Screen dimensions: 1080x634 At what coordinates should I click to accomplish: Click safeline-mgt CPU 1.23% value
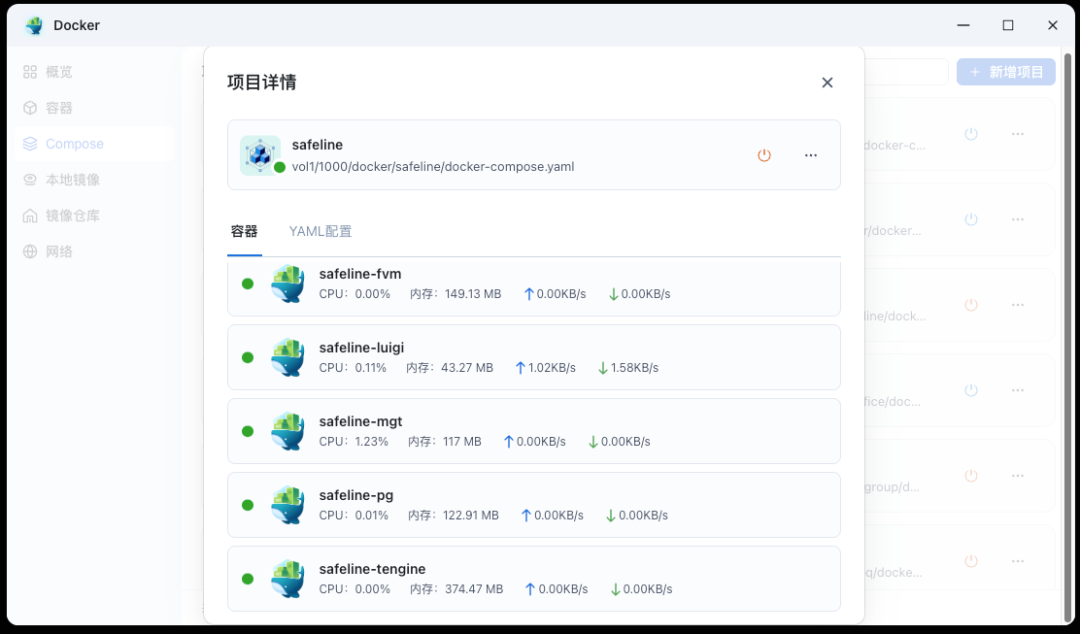[x=372, y=442]
